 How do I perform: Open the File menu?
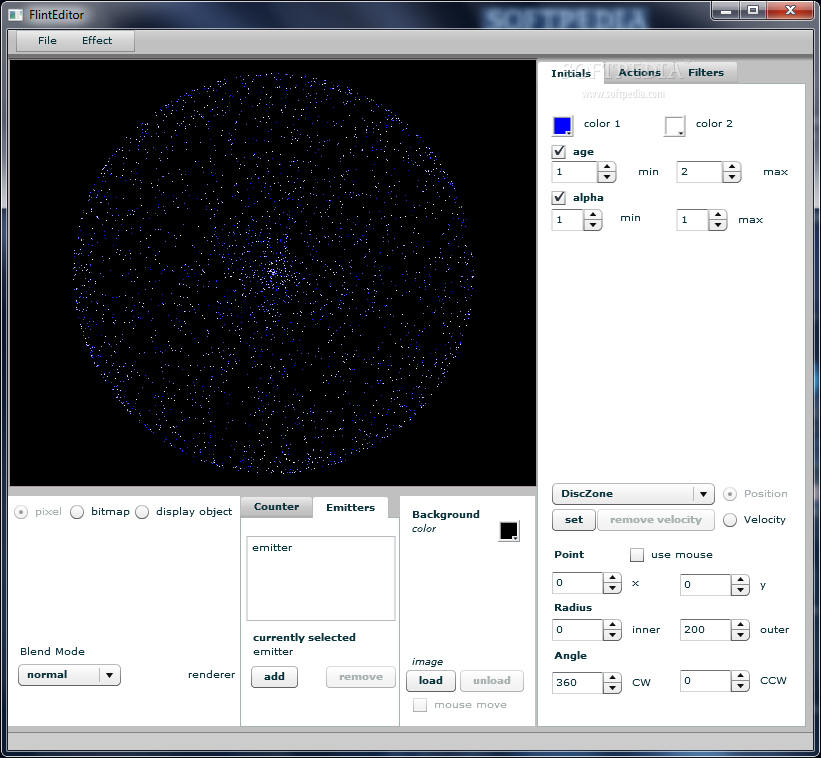tap(47, 40)
